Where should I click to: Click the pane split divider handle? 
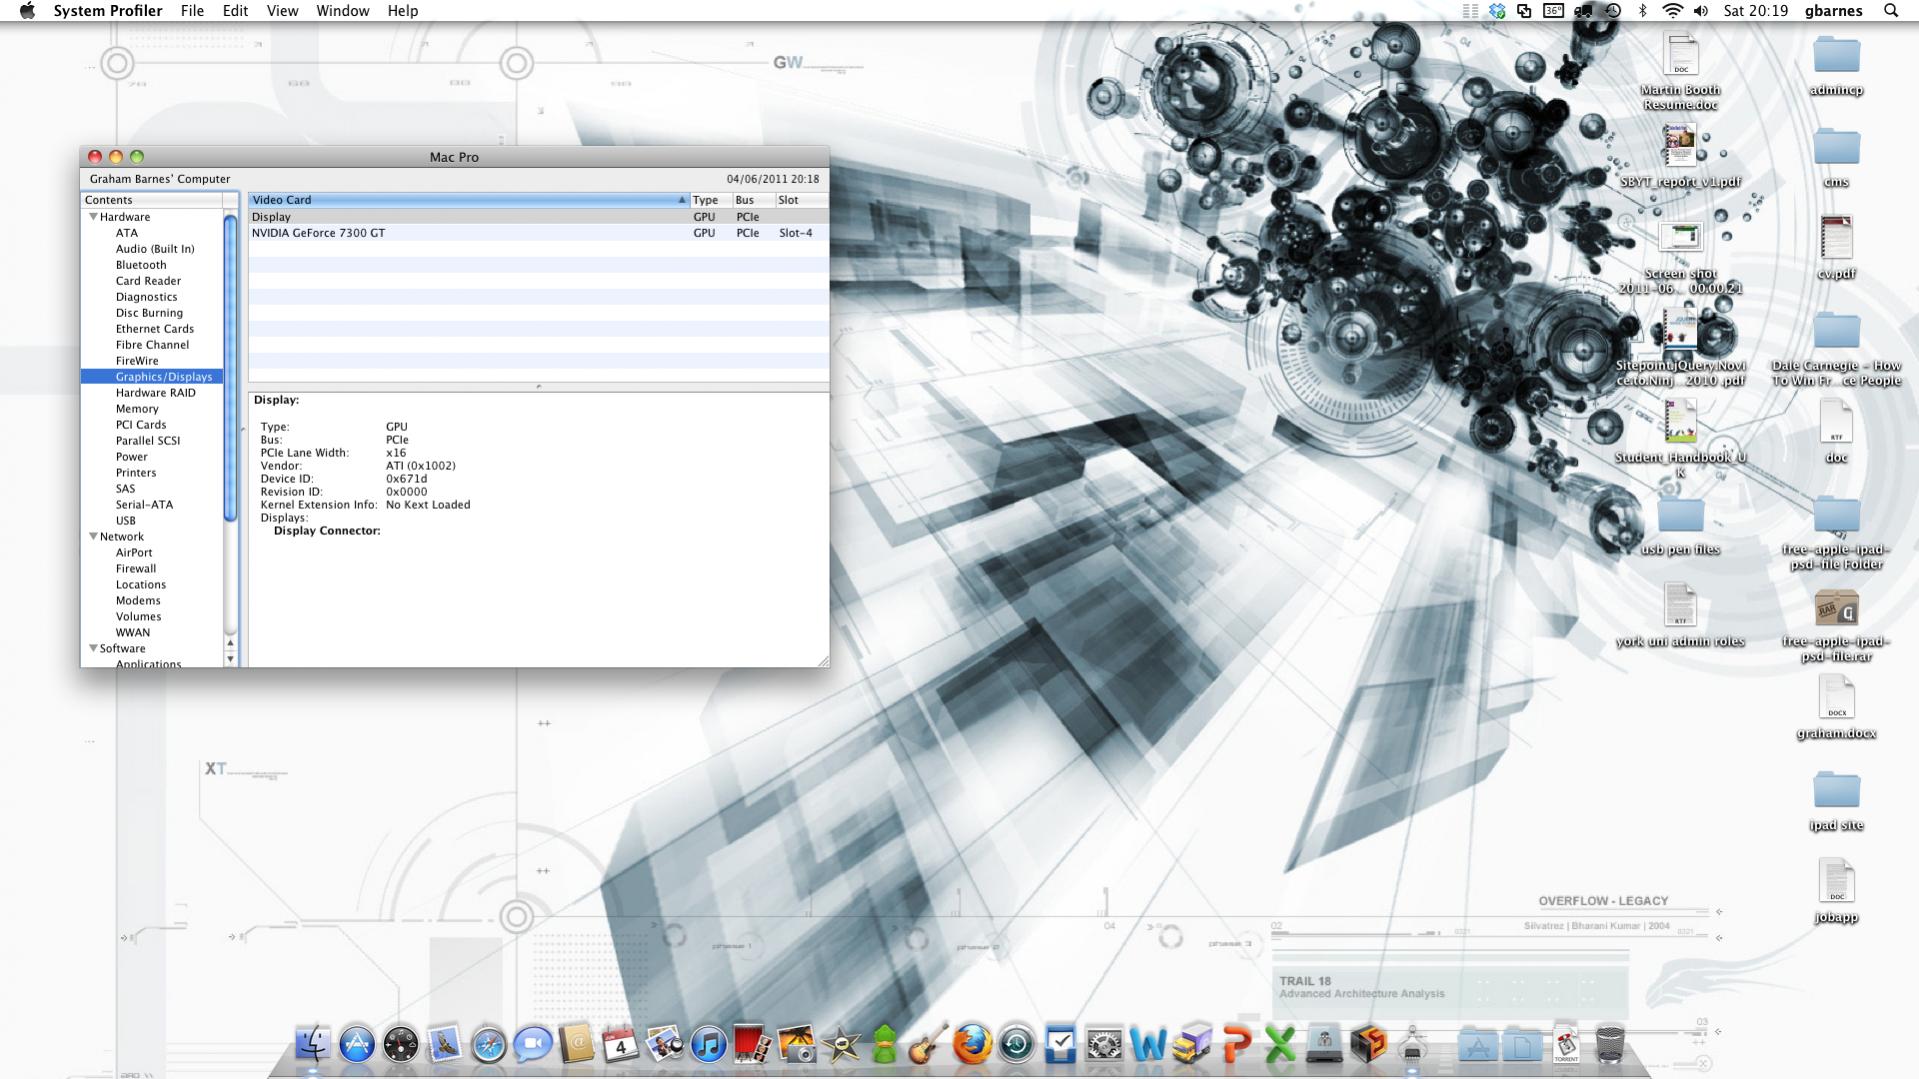coord(538,387)
